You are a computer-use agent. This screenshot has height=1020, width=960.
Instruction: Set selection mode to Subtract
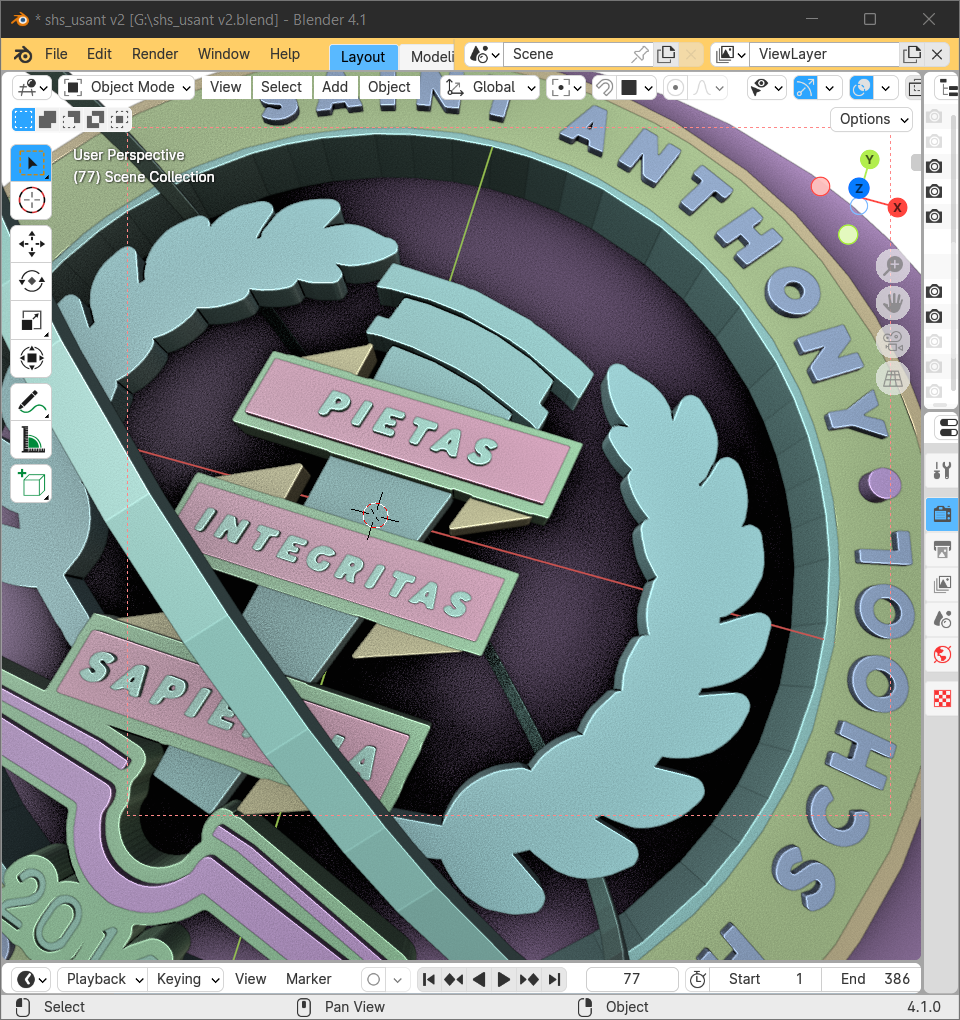pyautogui.click(x=72, y=120)
